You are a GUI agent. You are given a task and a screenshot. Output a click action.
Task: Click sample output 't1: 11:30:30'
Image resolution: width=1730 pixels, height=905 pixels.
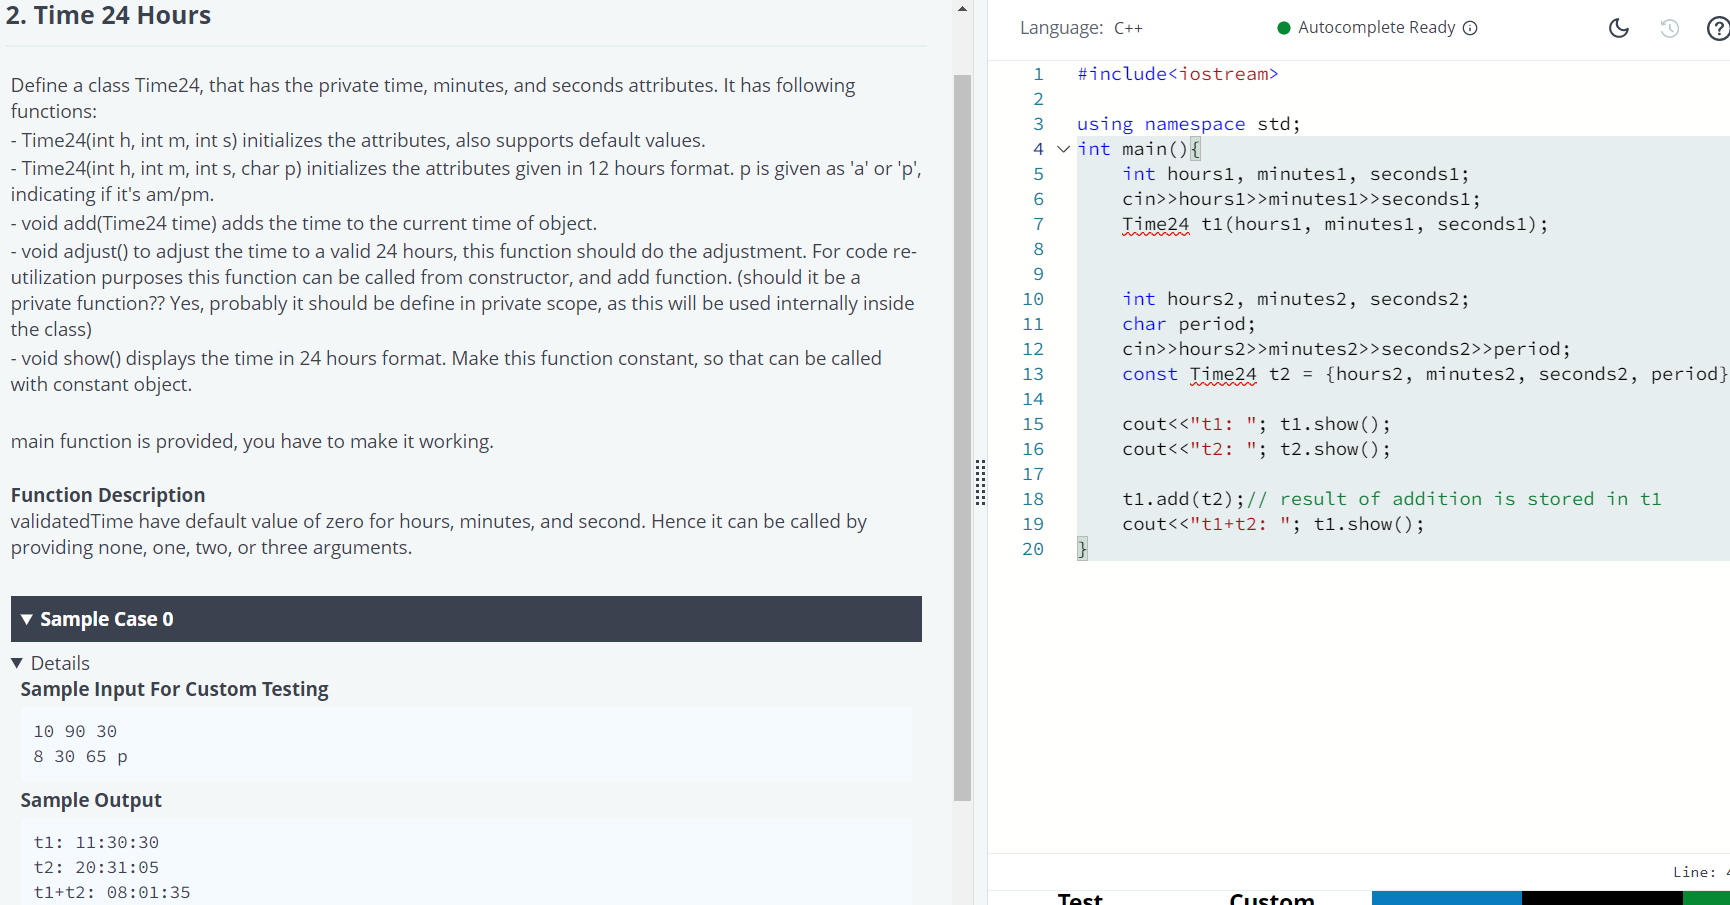pos(96,843)
